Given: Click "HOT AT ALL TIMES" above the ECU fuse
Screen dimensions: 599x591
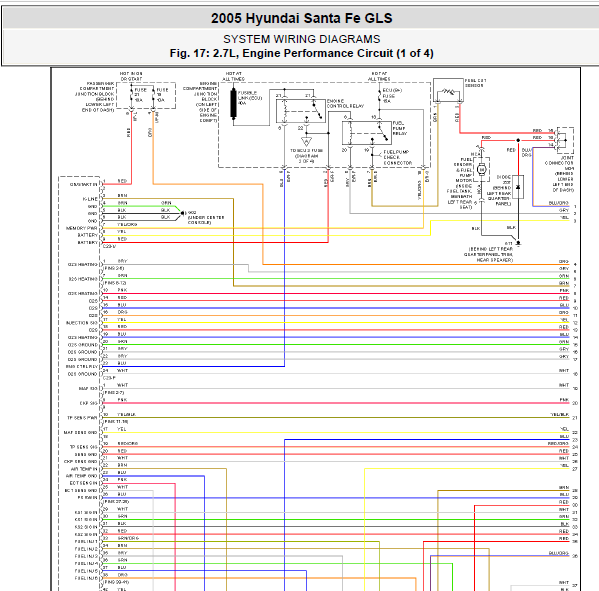Looking at the screenshot, I should click(x=379, y=76).
